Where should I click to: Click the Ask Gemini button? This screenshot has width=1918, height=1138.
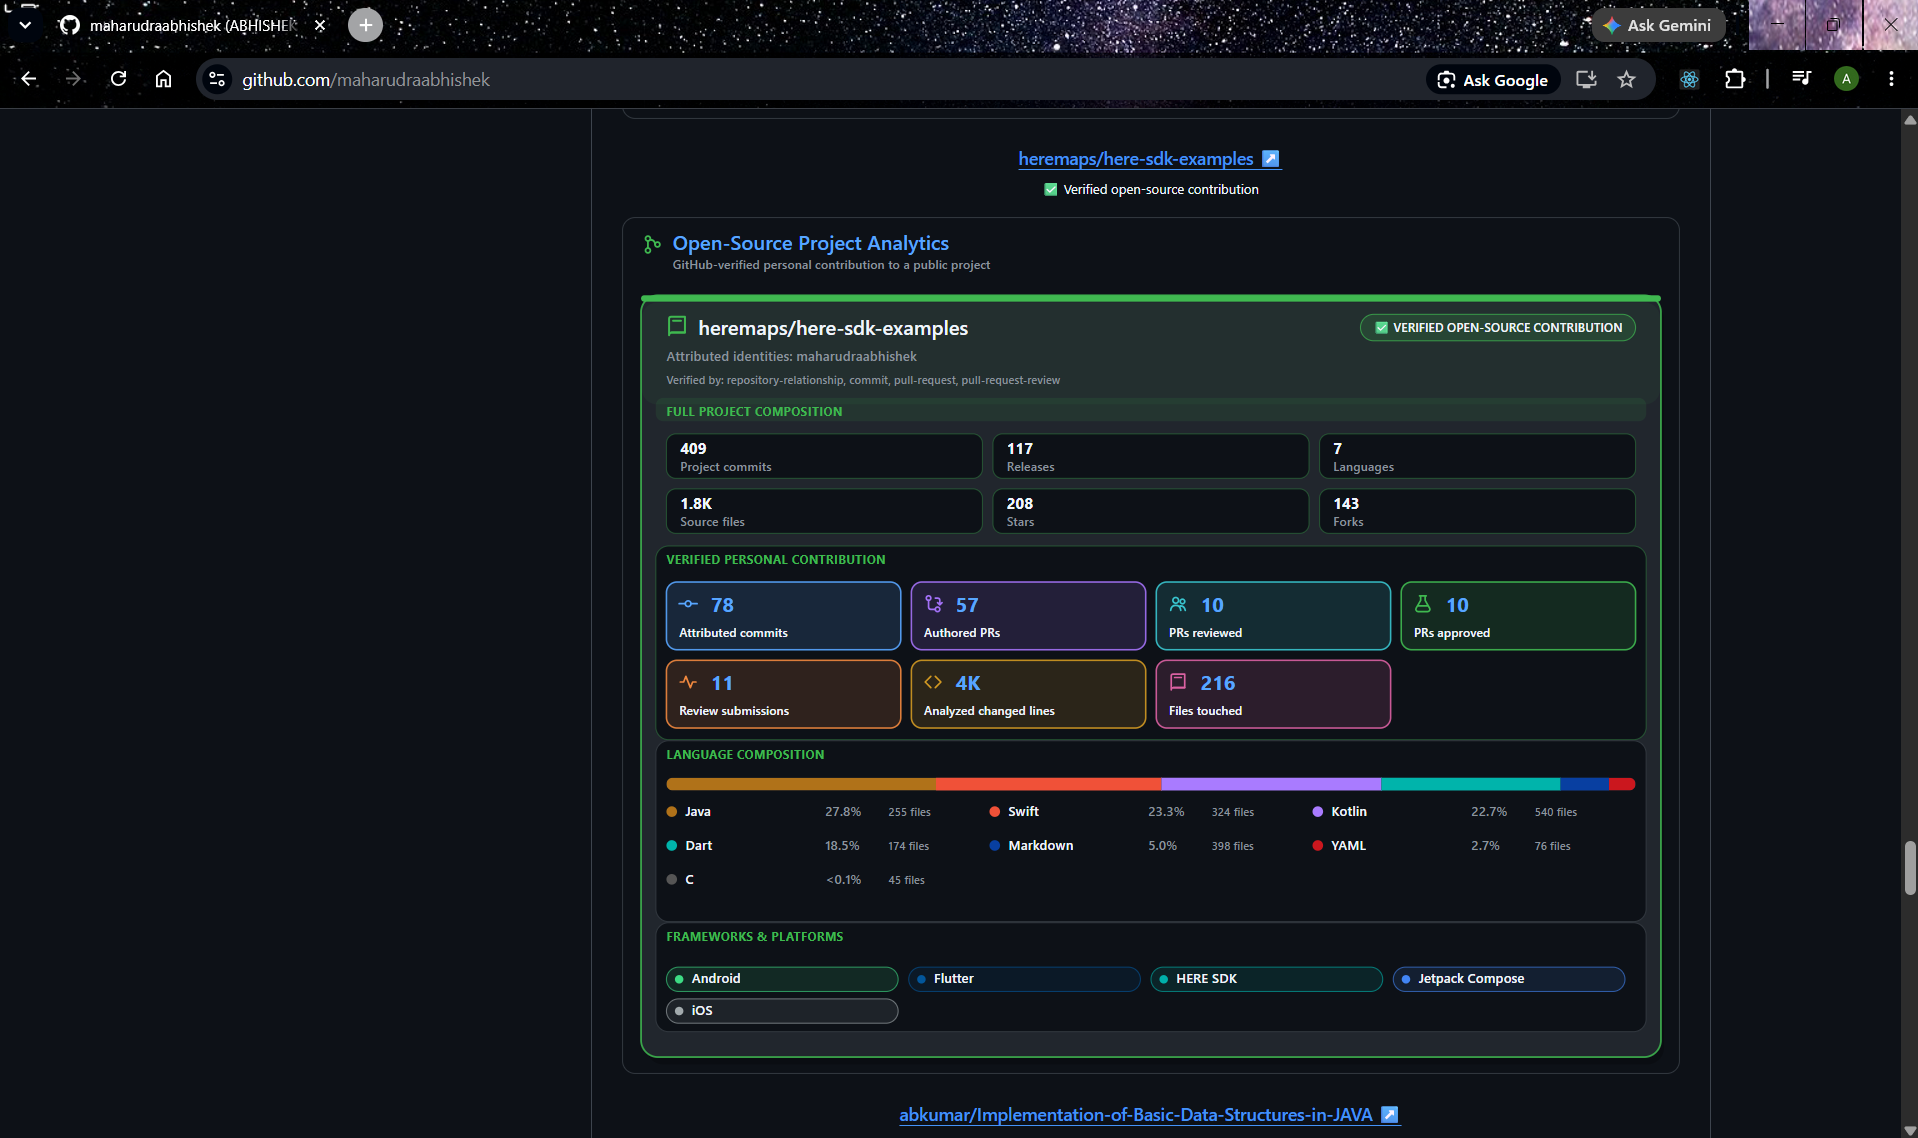(x=1657, y=25)
